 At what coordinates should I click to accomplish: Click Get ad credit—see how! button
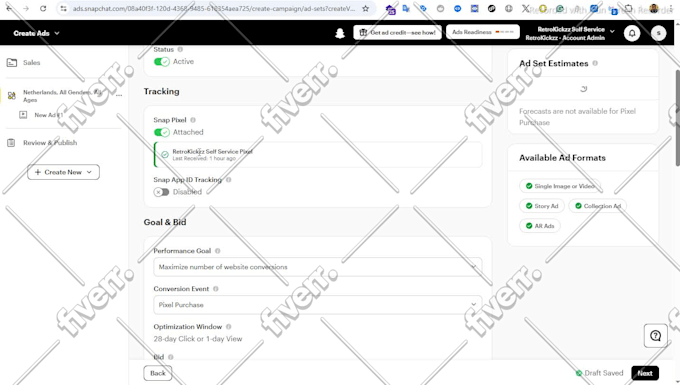397,33
